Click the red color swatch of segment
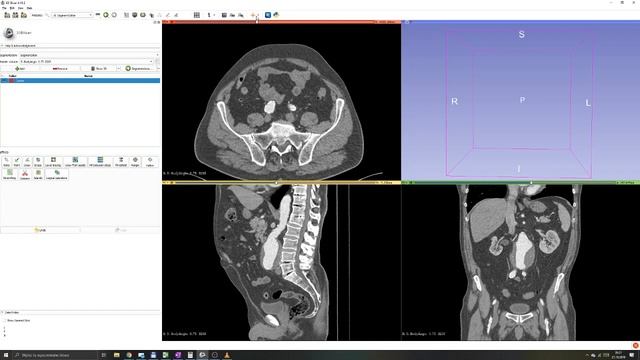640x360 pixels. pyautogui.click(x=12, y=80)
